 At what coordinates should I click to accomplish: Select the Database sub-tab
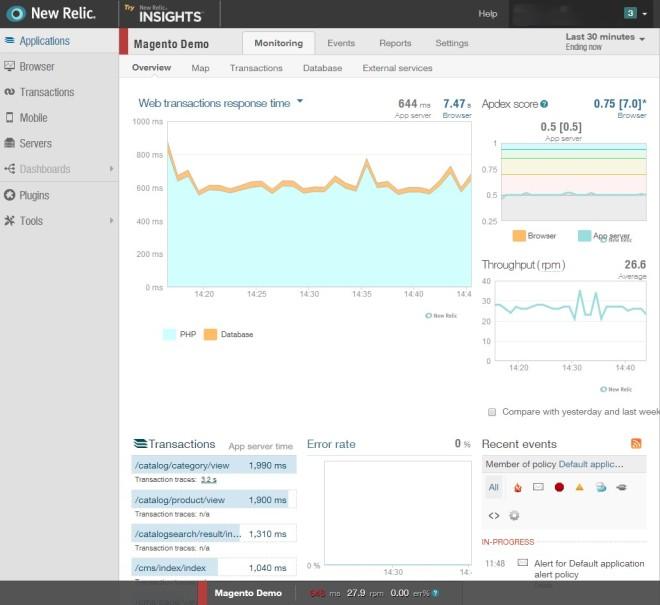pos(322,68)
